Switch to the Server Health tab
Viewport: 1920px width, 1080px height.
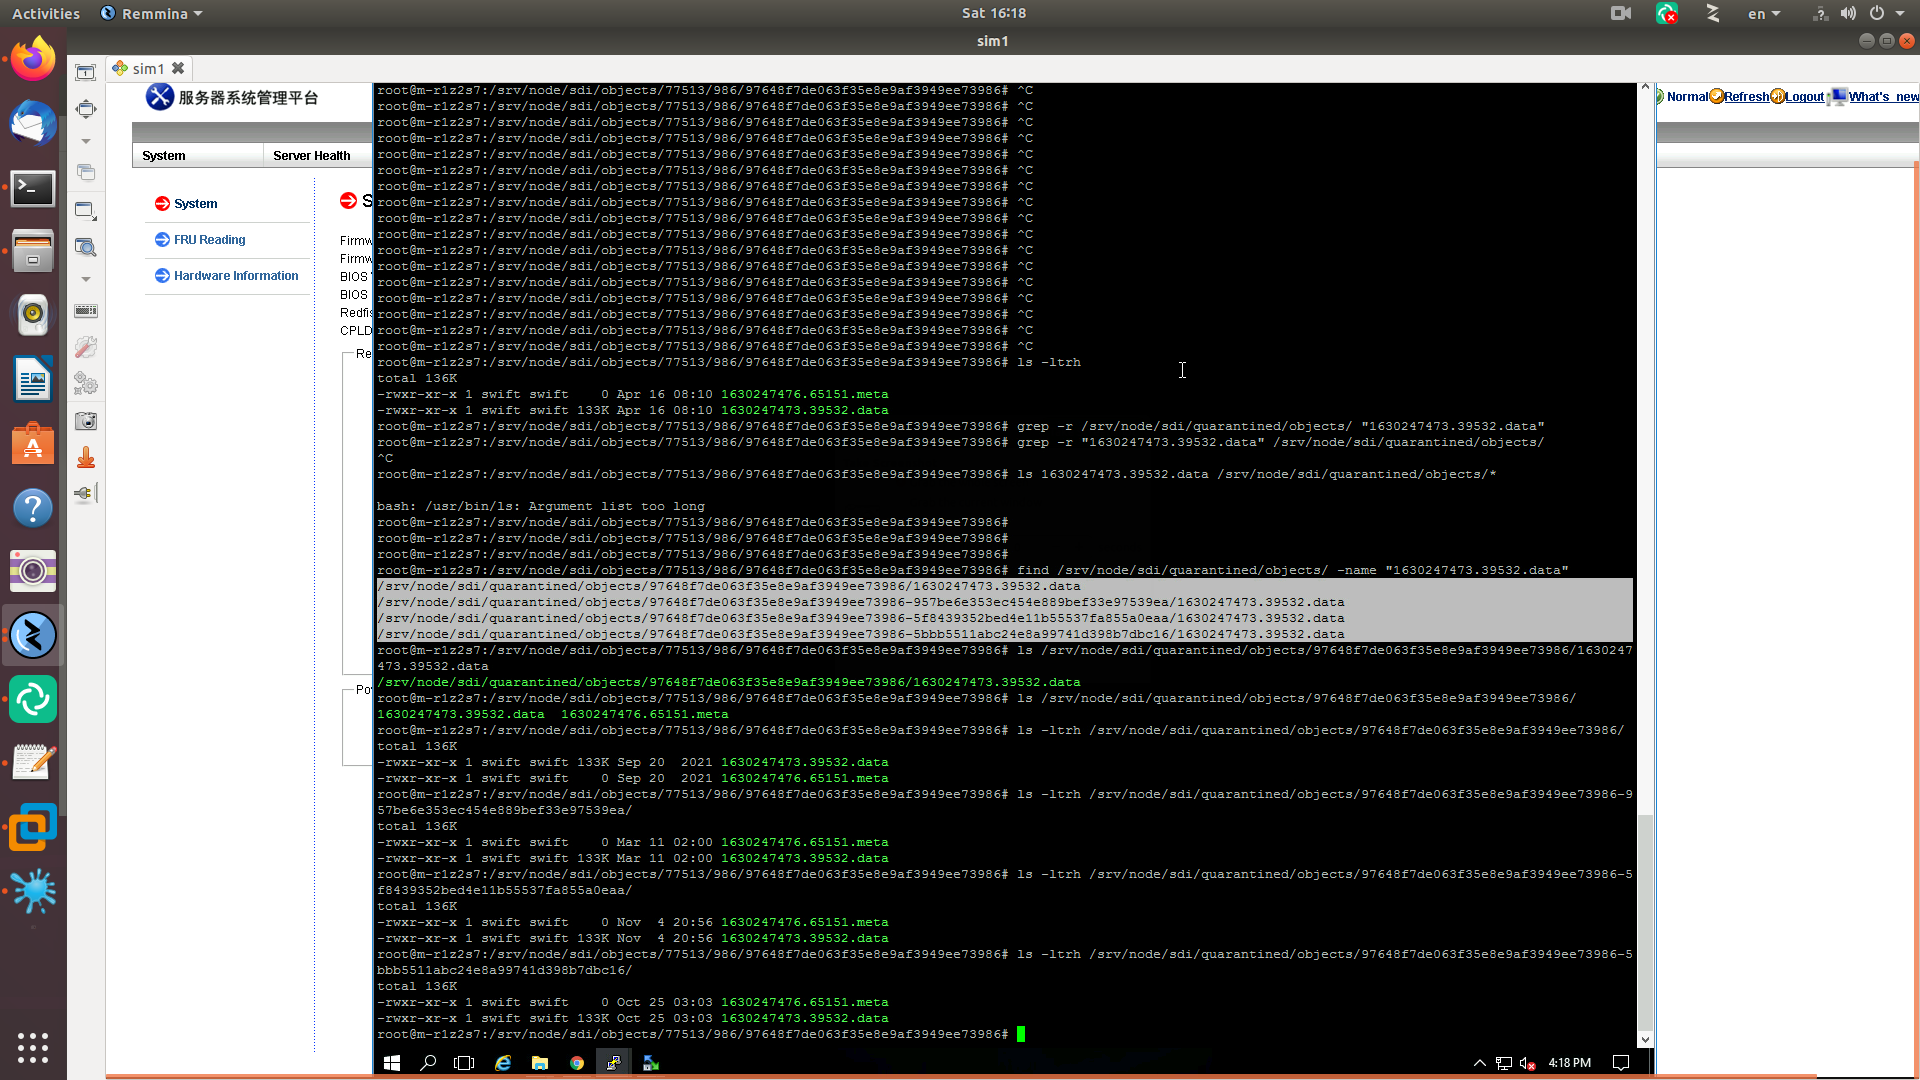[311, 156]
